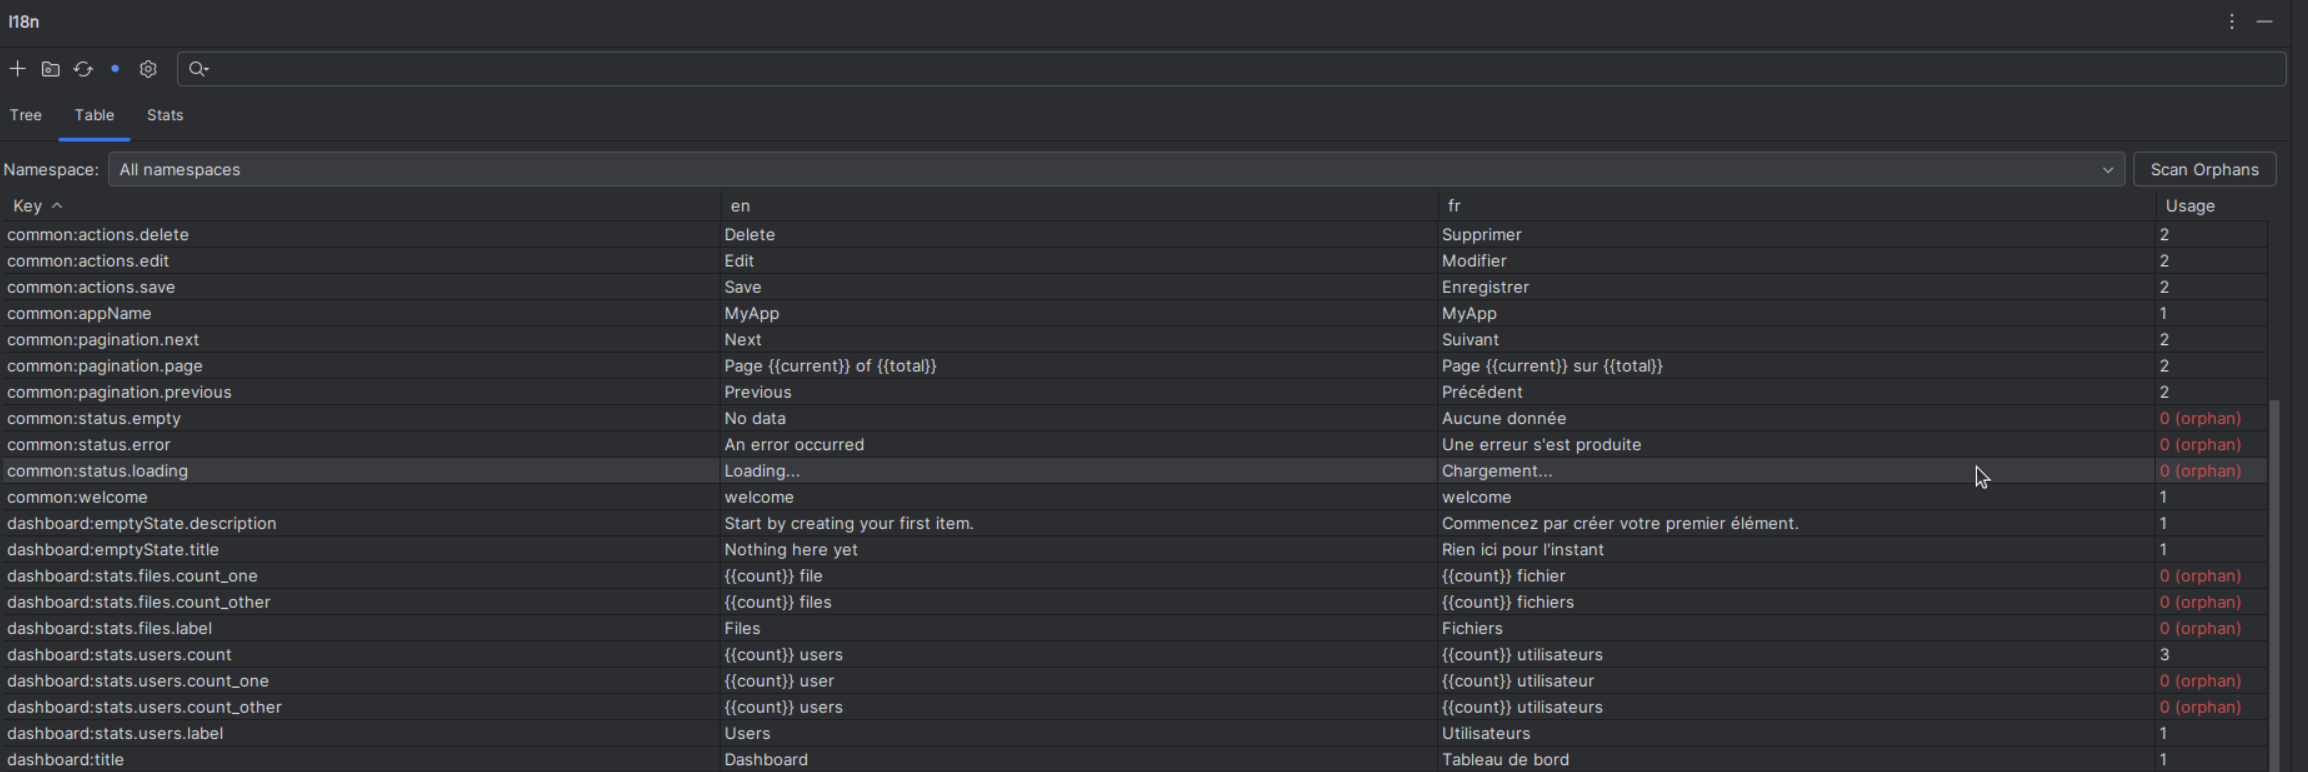Screen dimensions: 2308x772
Task: Click the orphan usage cell for common:status.empty
Action: tap(2200, 418)
